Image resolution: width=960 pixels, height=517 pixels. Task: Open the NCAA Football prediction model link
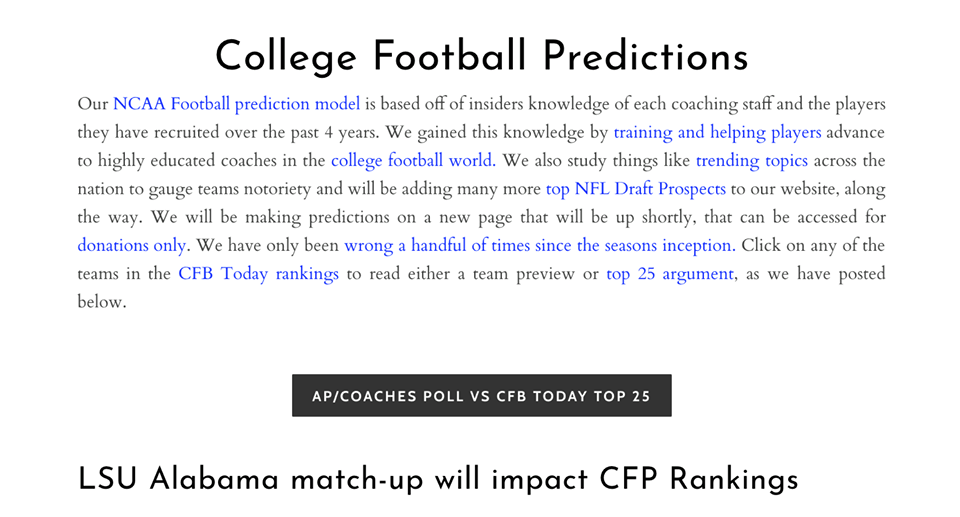click(x=236, y=104)
